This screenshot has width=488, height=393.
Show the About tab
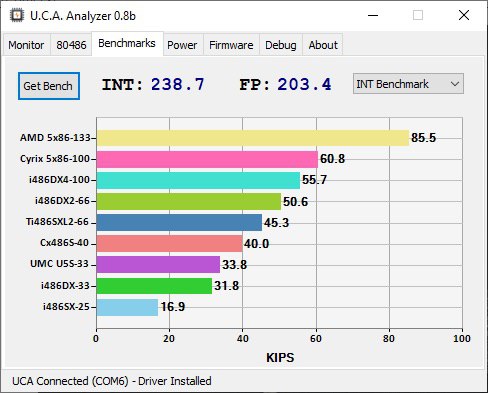click(323, 45)
